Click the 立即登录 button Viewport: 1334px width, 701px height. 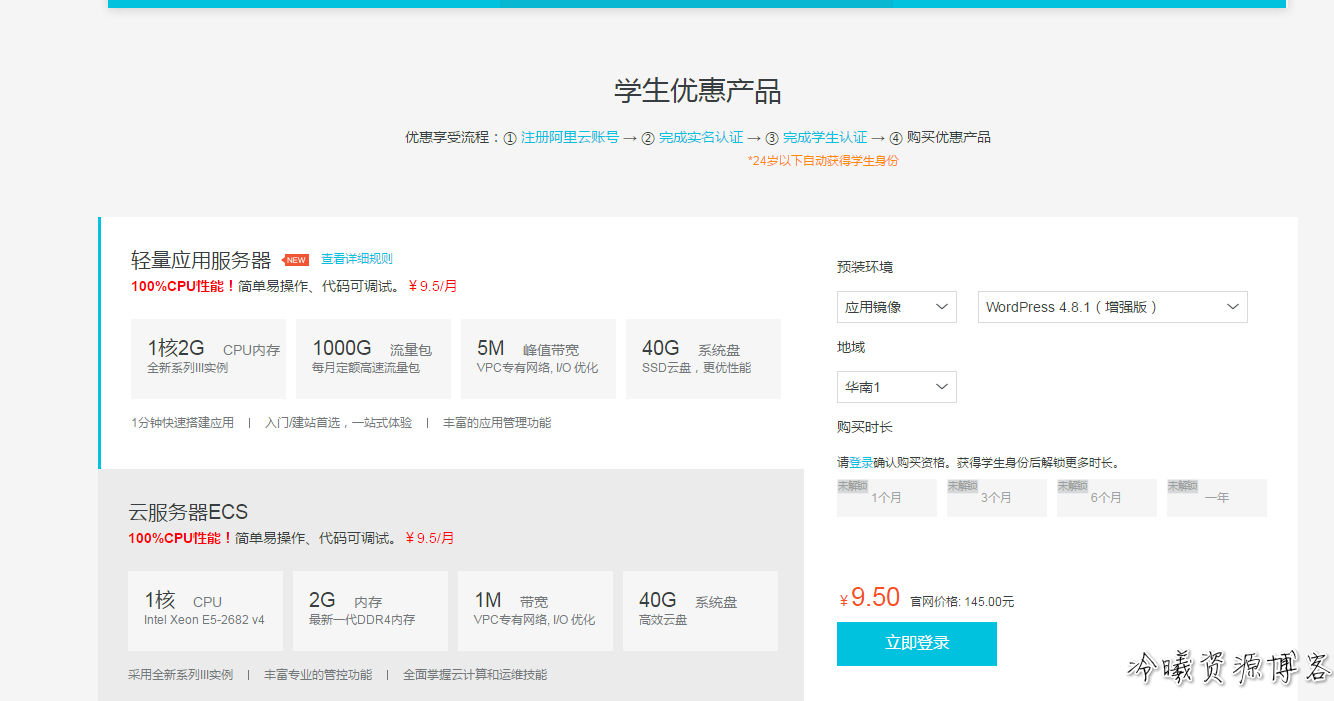[917, 644]
